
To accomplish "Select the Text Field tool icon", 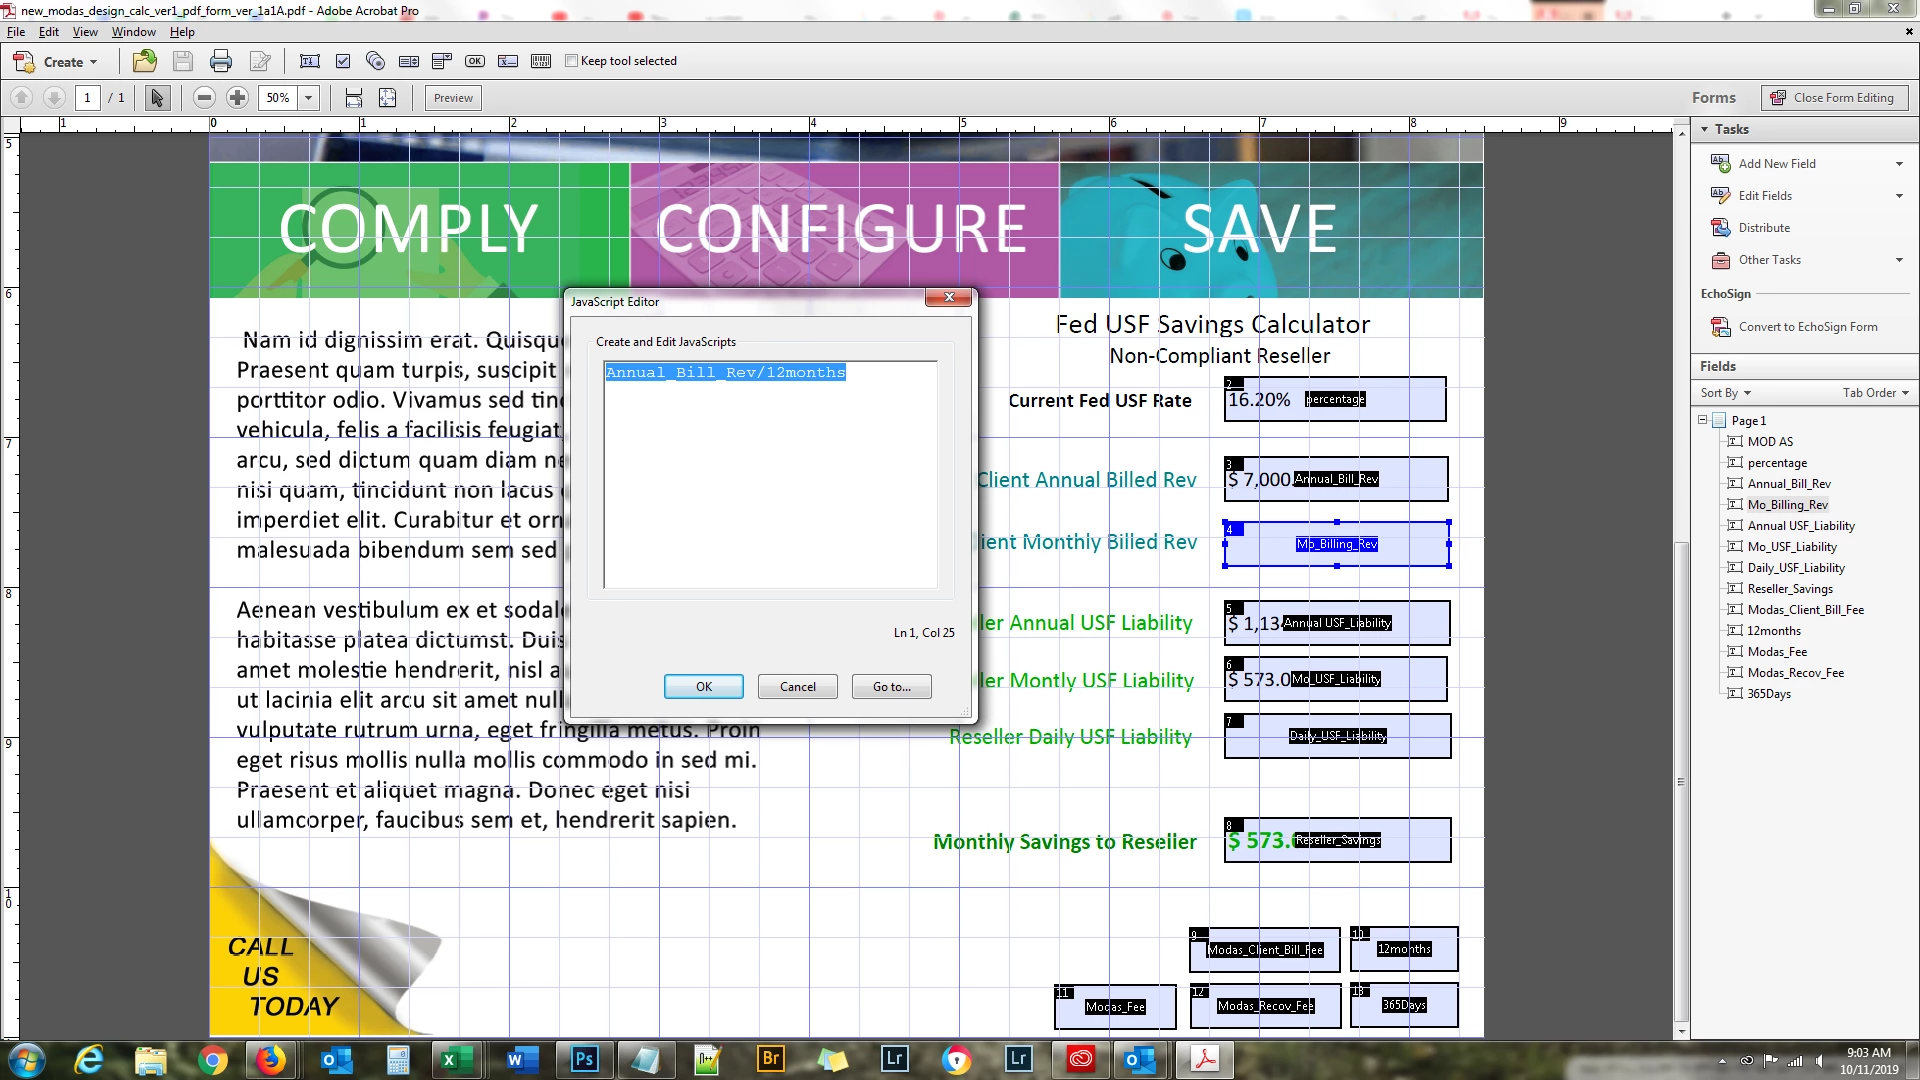I will click(x=310, y=61).
